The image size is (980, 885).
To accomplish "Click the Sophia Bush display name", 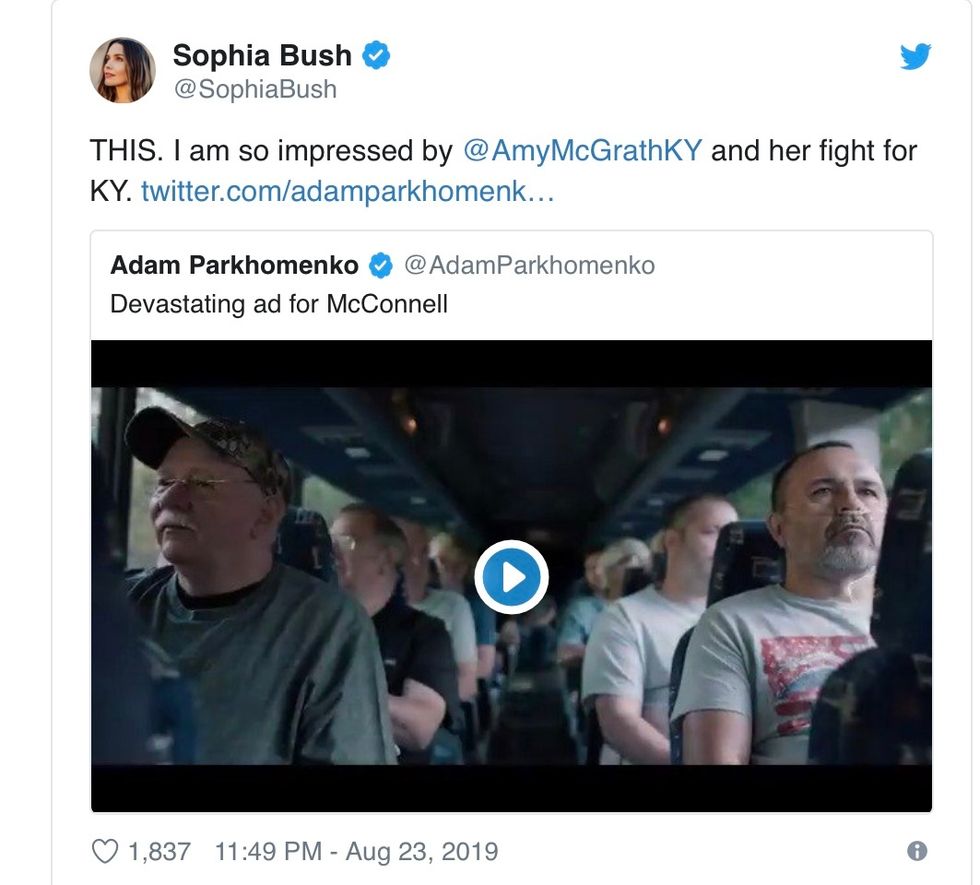I will [262, 56].
